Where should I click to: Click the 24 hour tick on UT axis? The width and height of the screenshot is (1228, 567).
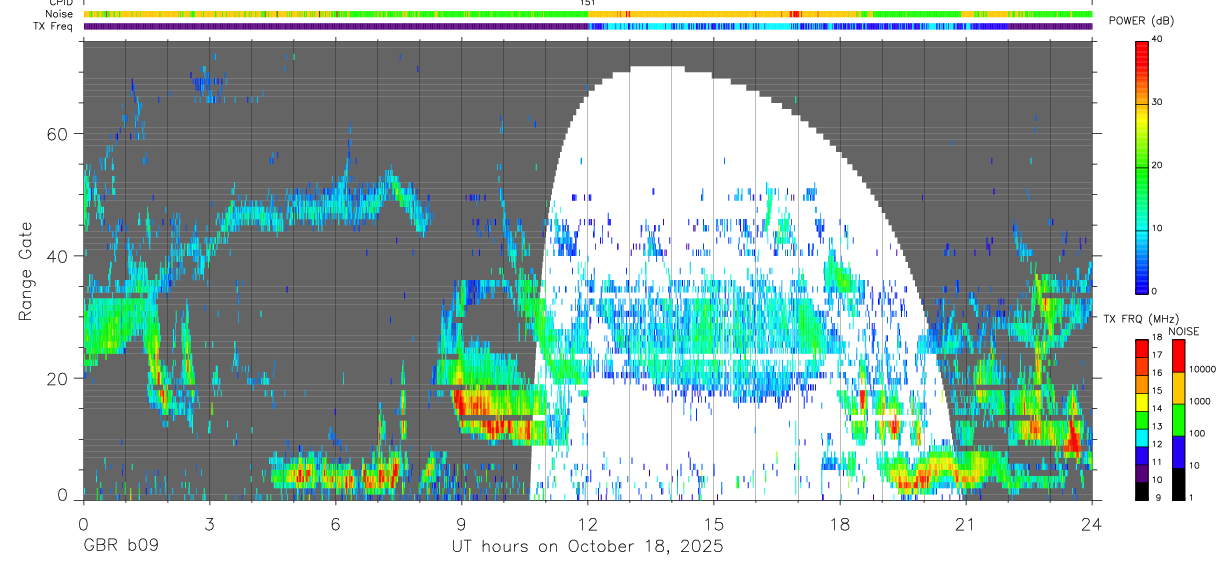click(1091, 523)
